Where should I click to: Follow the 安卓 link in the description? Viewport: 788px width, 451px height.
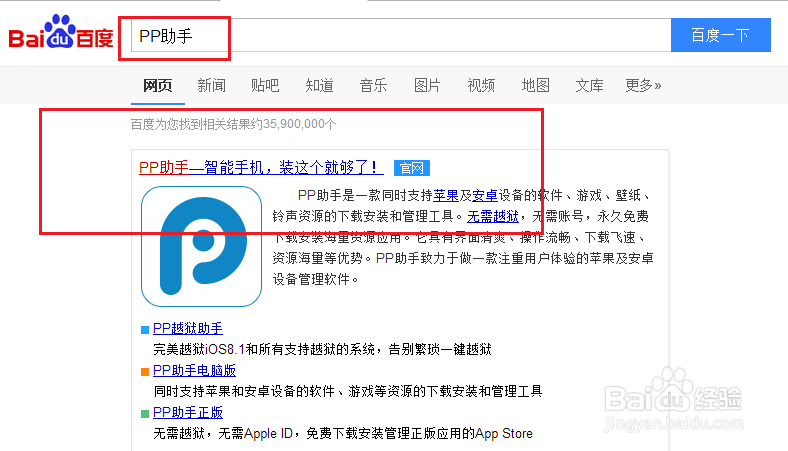485,196
